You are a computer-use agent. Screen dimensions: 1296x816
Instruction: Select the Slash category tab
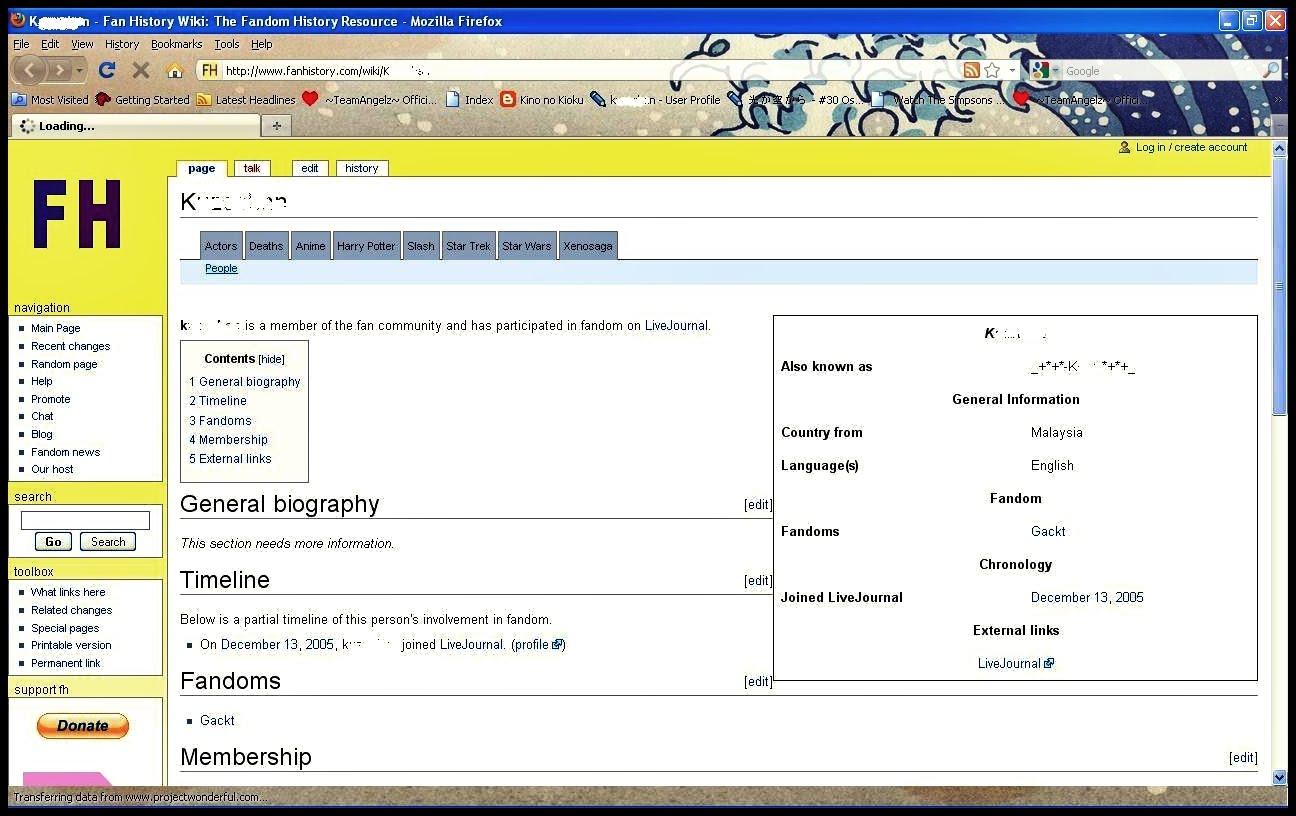(421, 246)
